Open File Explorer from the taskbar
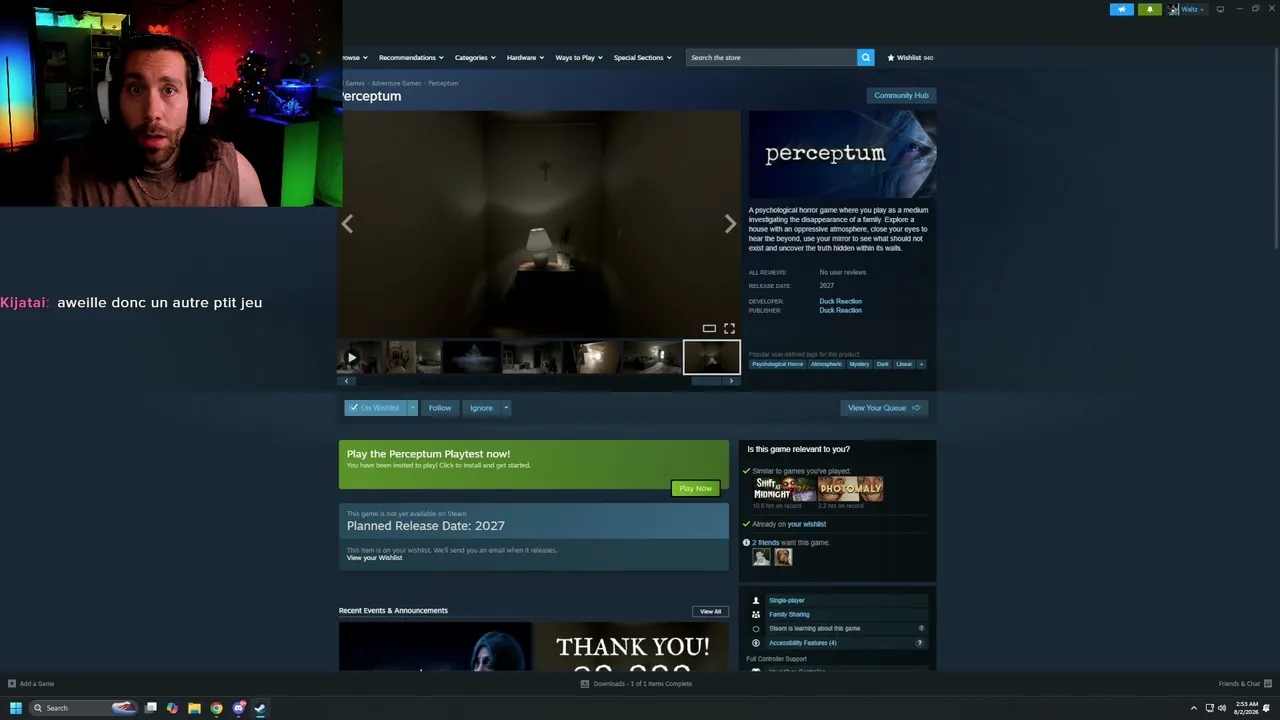 (194, 708)
